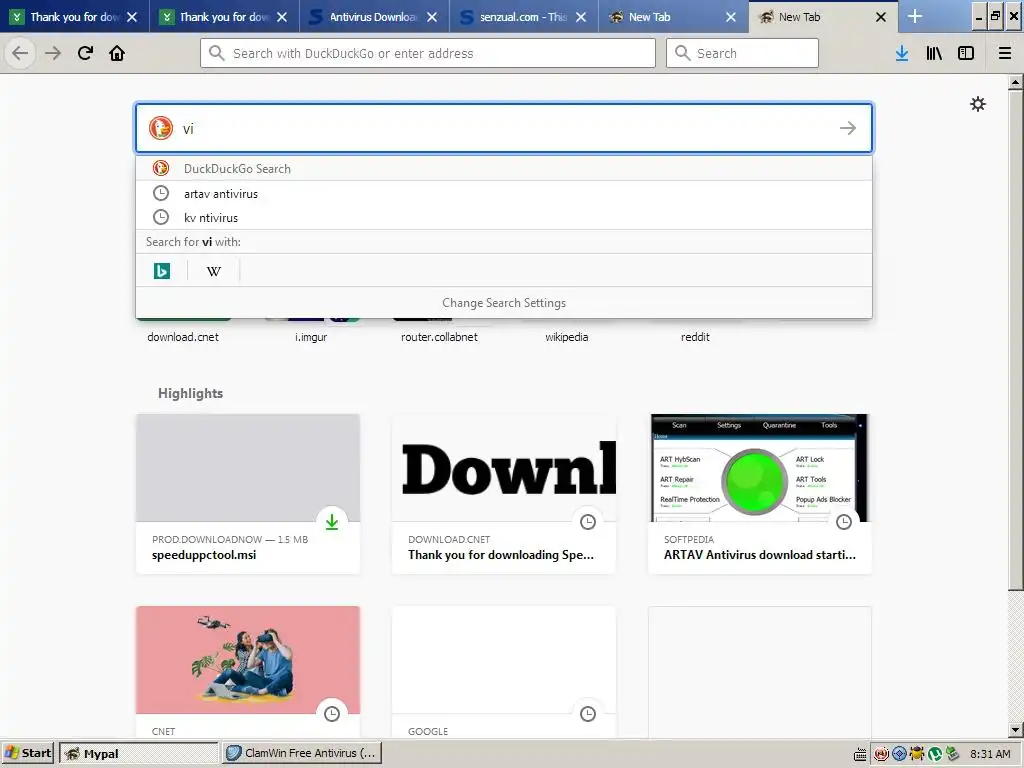
Task: Switch to ClamWin Free Antivirus taskbar window
Action: (301, 753)
